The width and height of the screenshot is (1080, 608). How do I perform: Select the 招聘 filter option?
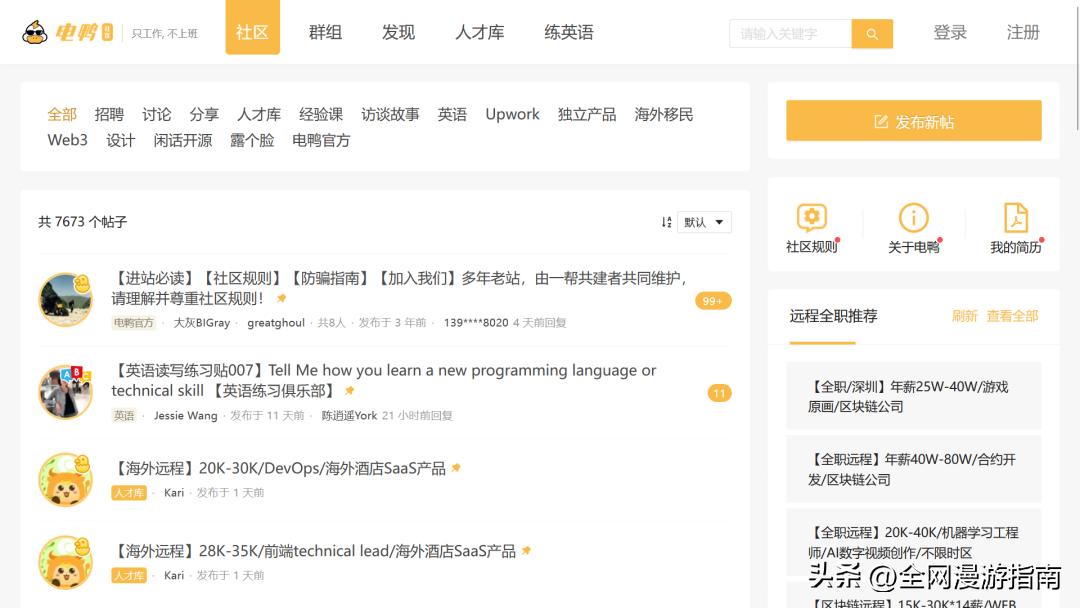tap(109, 114)
